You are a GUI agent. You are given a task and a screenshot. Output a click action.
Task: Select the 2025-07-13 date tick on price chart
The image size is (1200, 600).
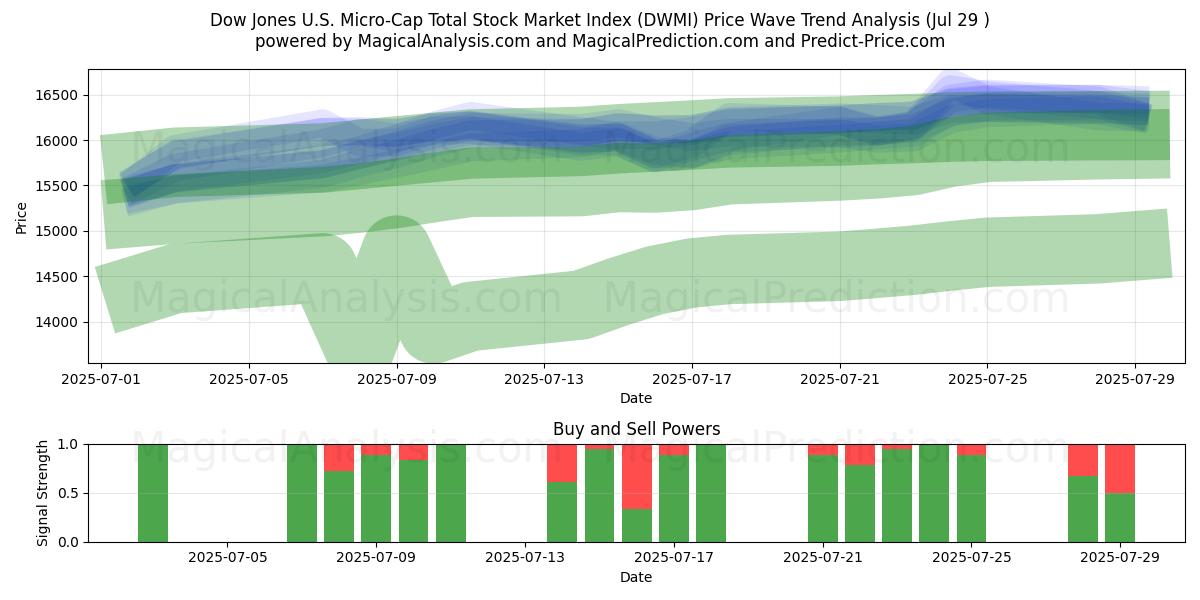coord(544,380)
